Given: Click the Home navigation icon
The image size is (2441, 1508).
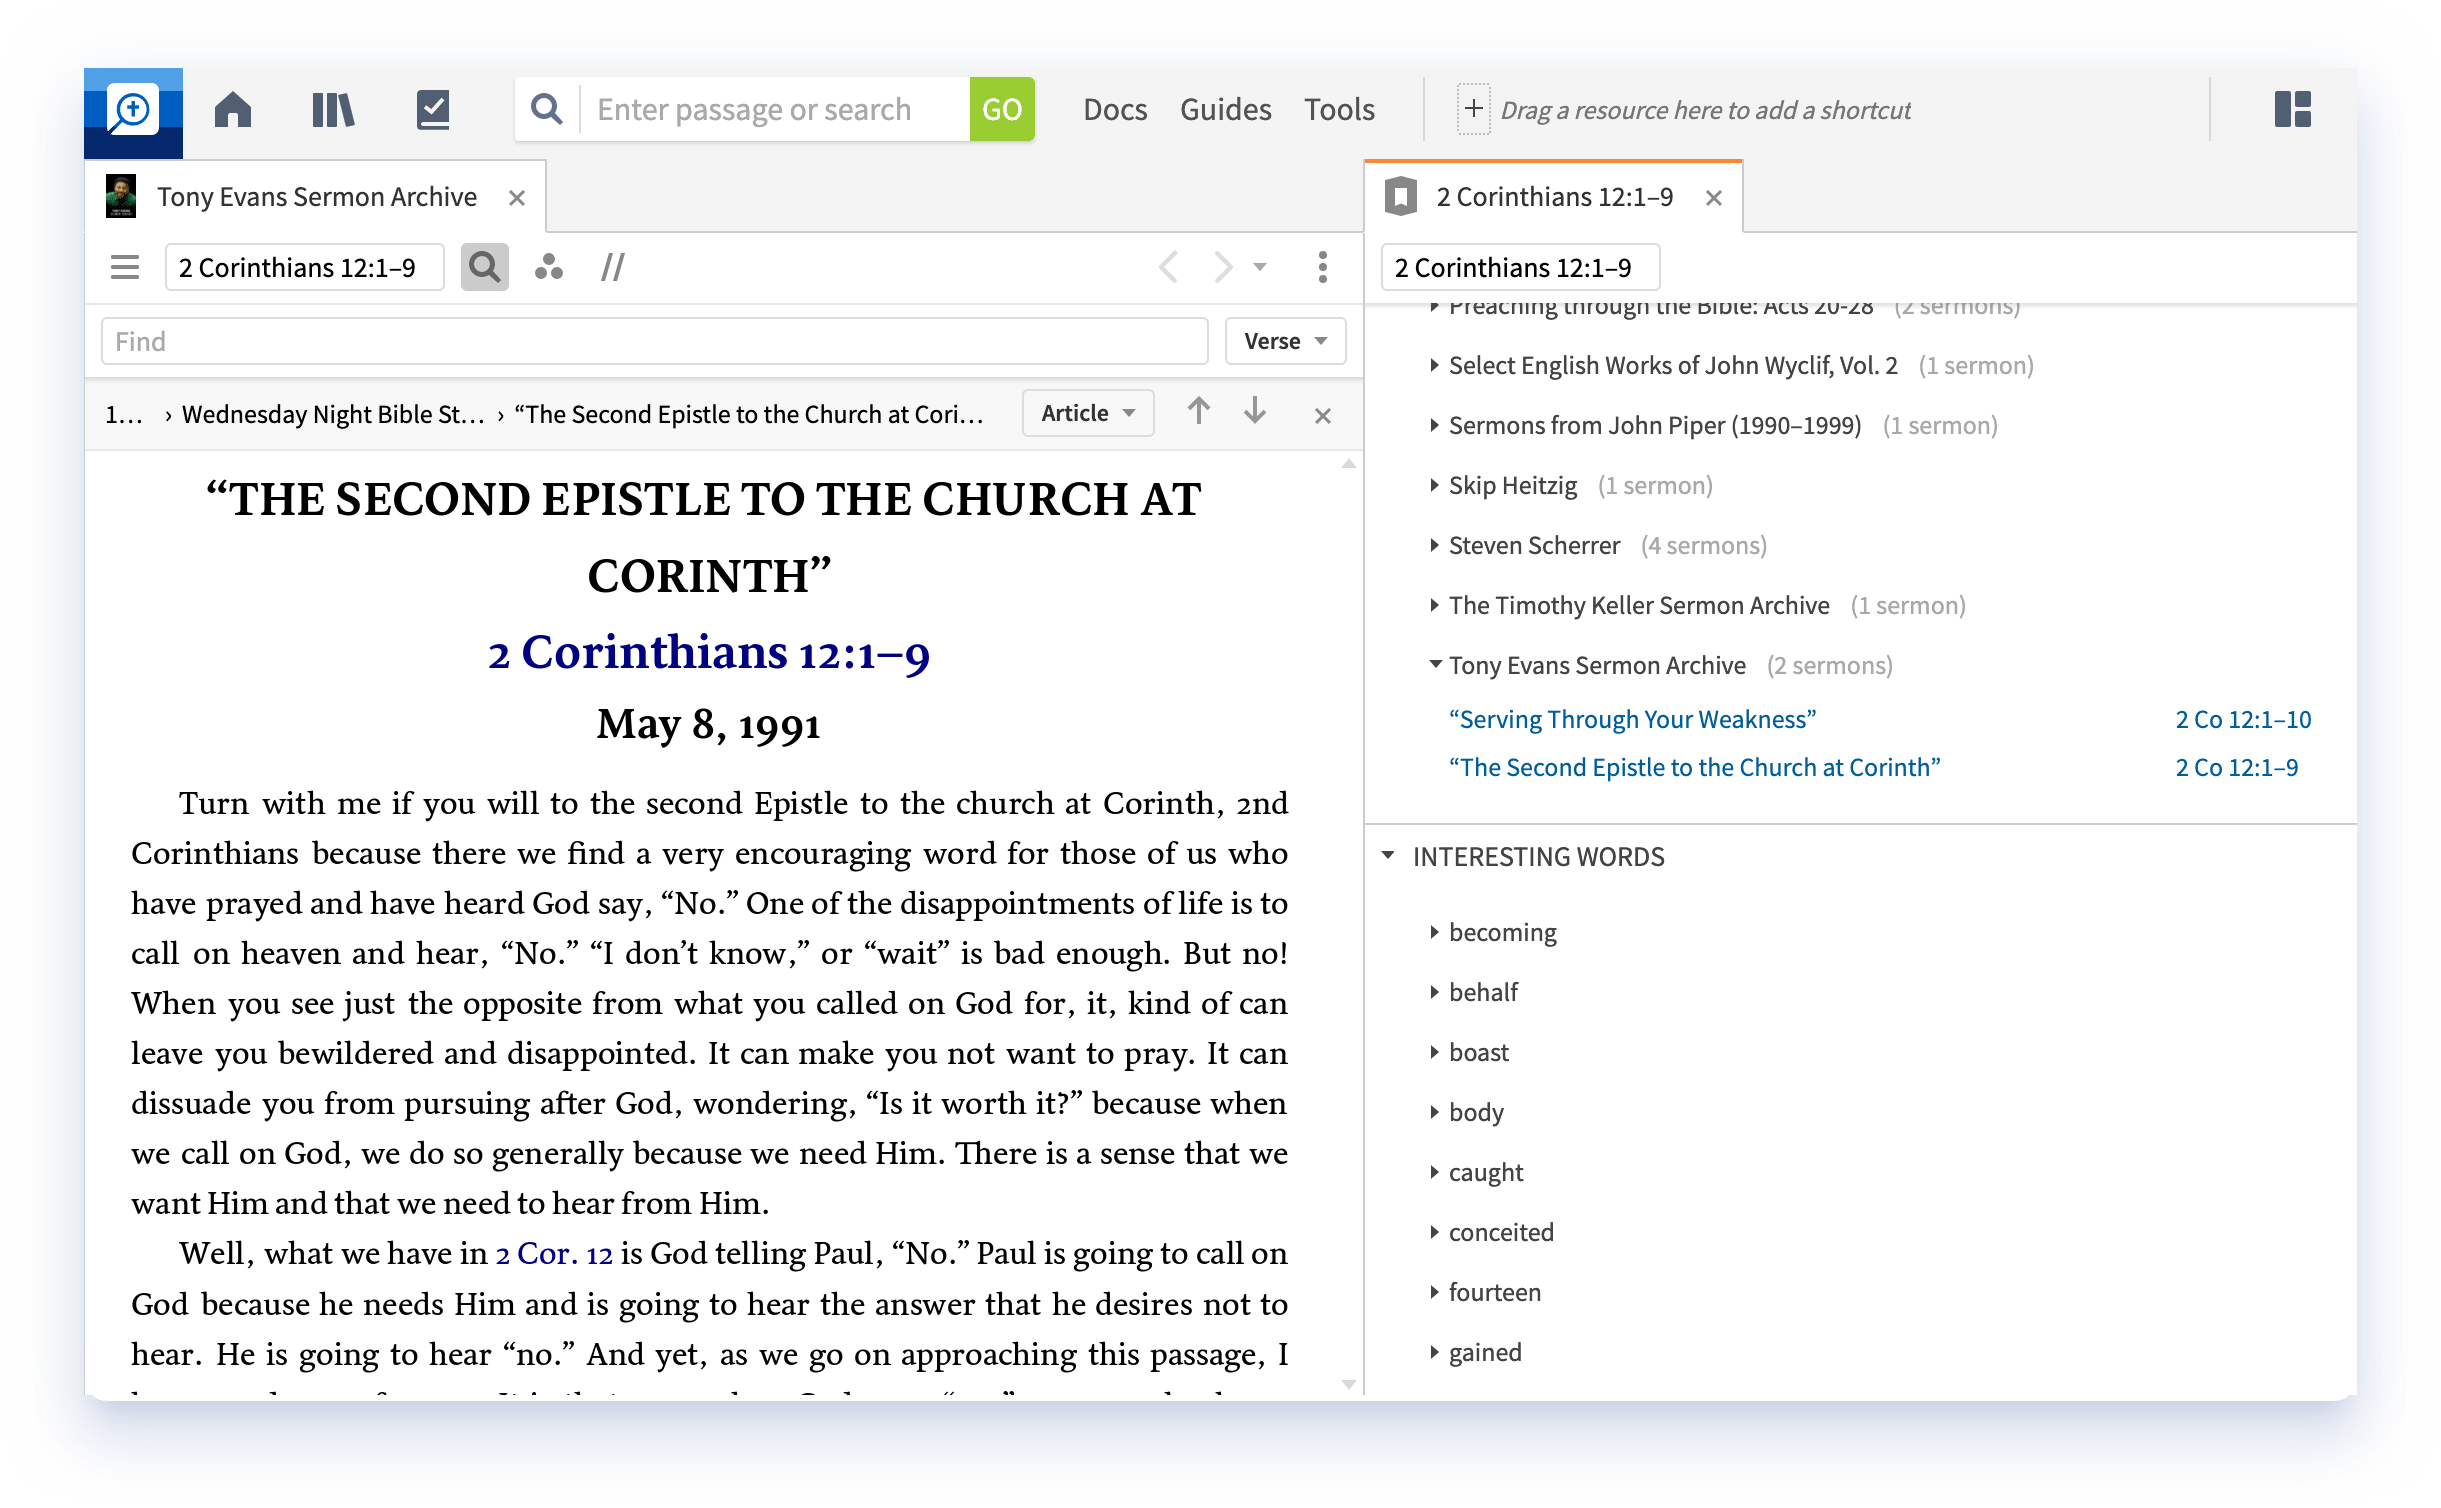Looking at the screenshot, I should click(232, 108).
